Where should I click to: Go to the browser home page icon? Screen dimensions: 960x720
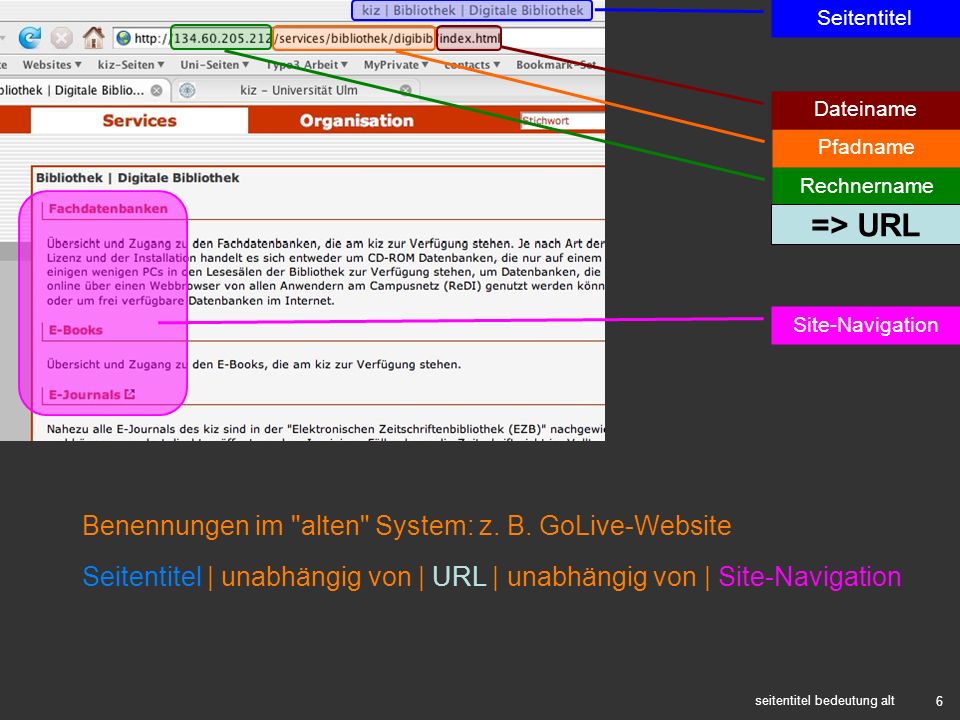coord(93,37)
